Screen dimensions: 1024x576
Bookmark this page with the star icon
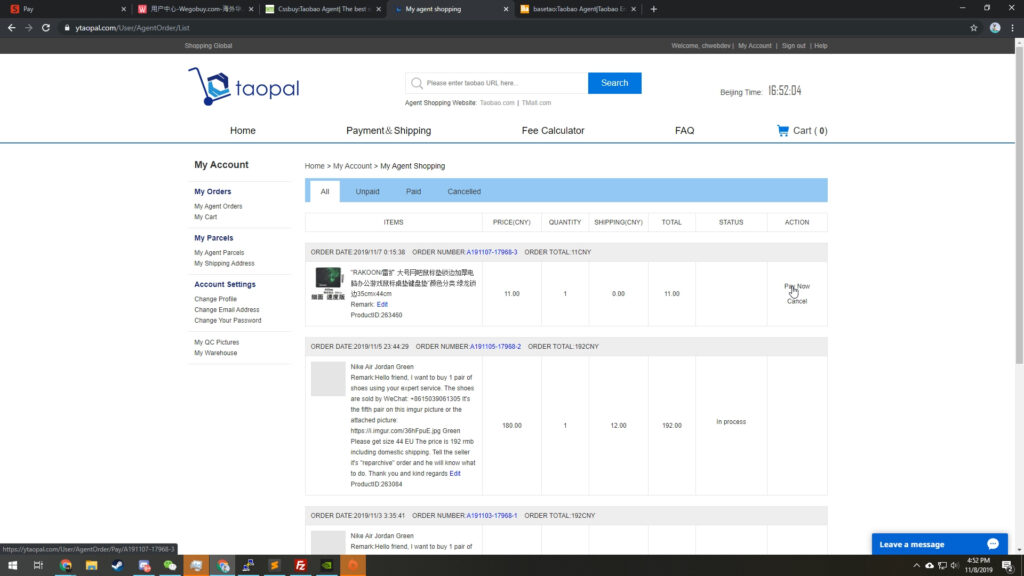click(x=974, y=28)
